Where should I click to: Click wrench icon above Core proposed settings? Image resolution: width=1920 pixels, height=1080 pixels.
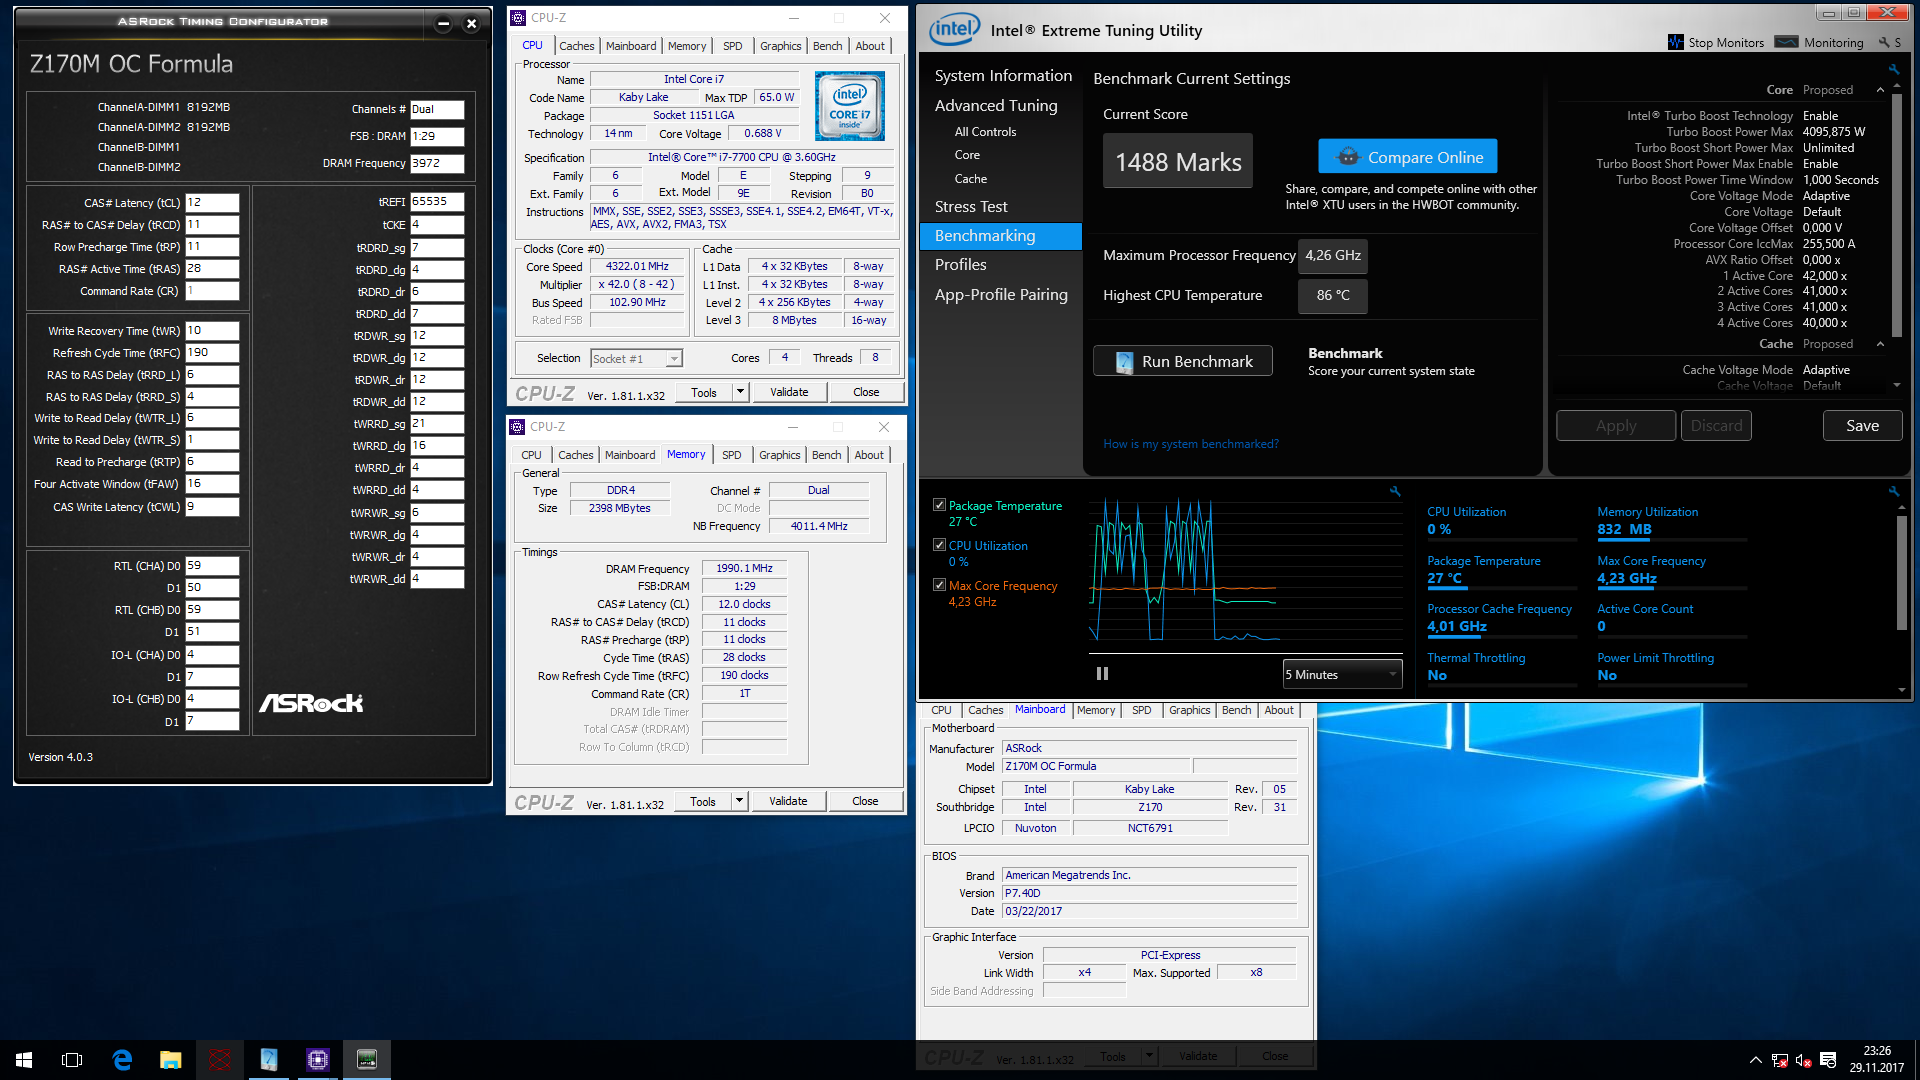1894,69
